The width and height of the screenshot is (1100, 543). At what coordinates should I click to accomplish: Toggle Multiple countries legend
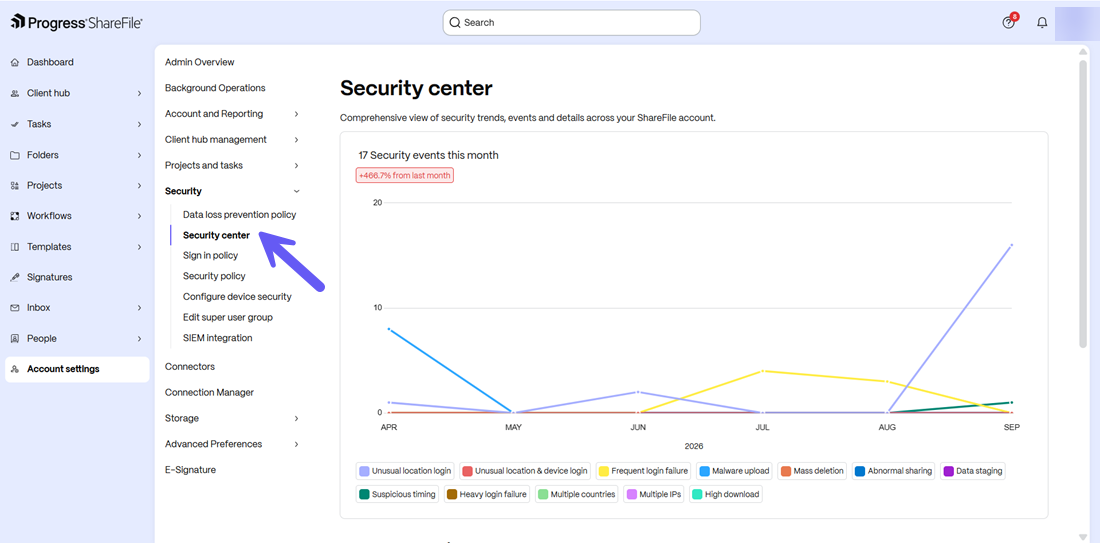point(577,495)
